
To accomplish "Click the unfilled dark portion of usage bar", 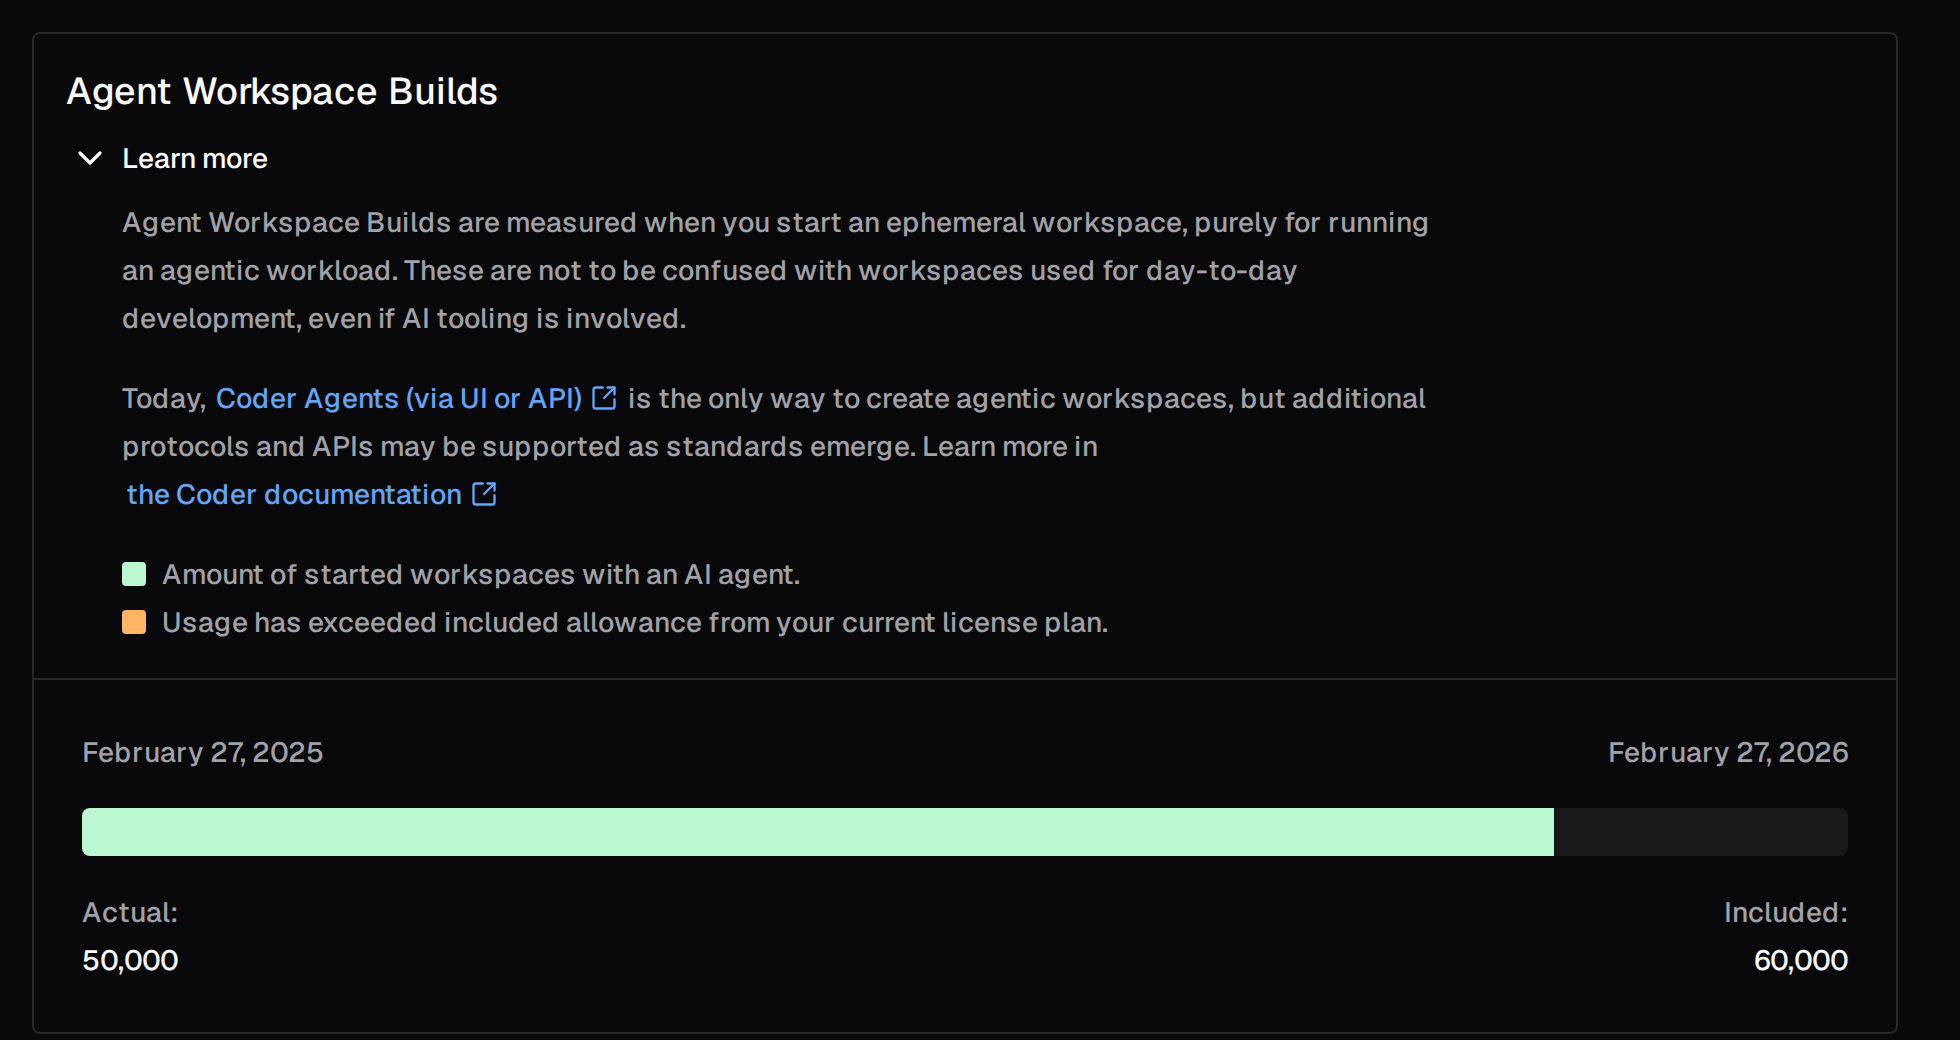I will (1701, 832).
